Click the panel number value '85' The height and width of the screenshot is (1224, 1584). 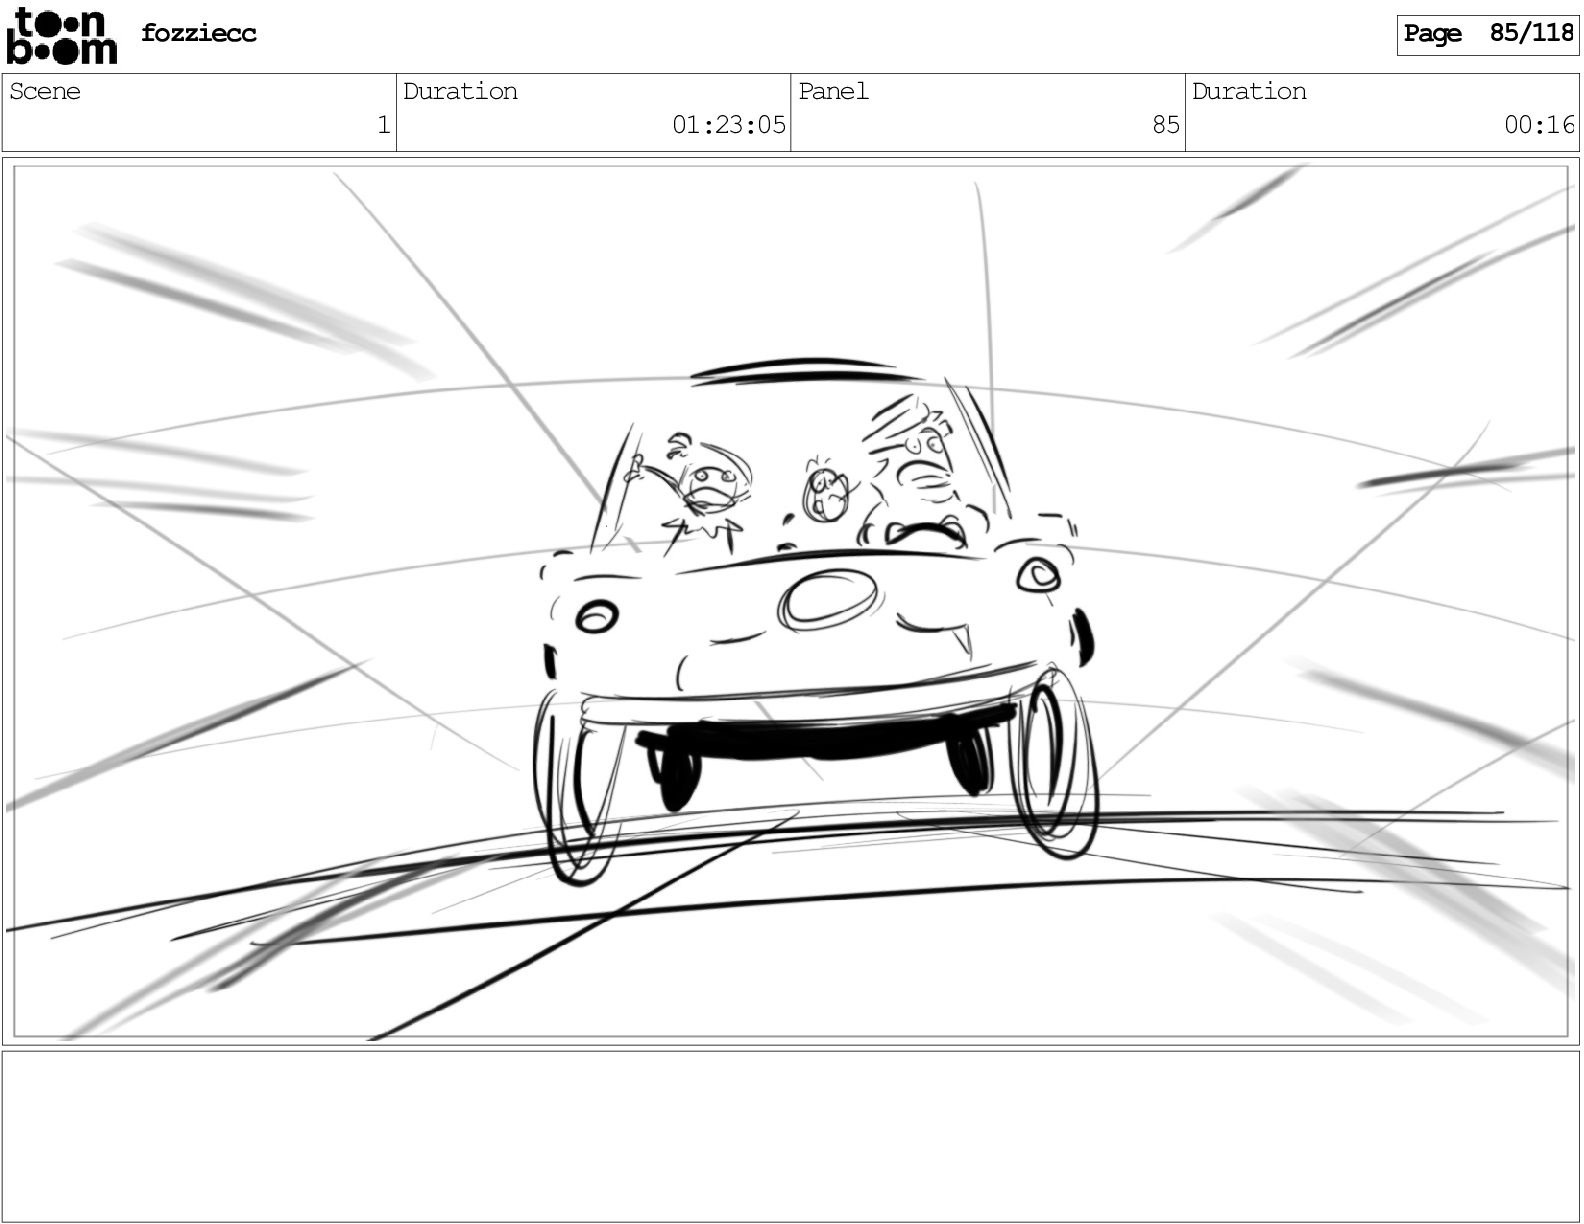[1166, 125]
